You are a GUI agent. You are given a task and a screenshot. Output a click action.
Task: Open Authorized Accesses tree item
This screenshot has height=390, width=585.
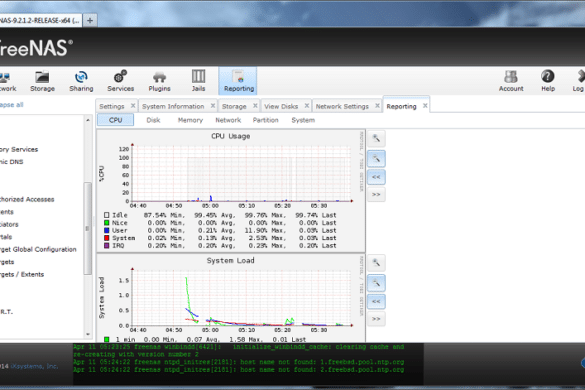click(x=27, y=199)
